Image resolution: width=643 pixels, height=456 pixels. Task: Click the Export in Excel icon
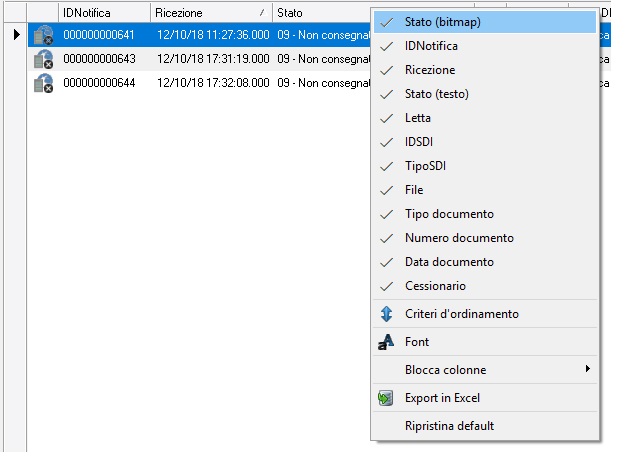(x=386, y=398)
